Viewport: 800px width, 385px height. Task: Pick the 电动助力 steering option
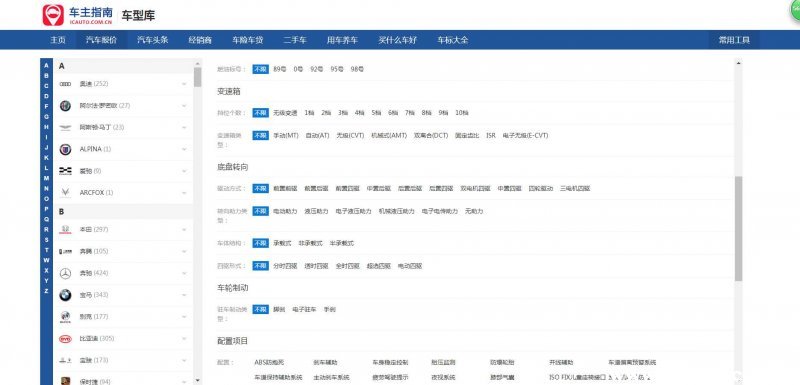point(285,211)
